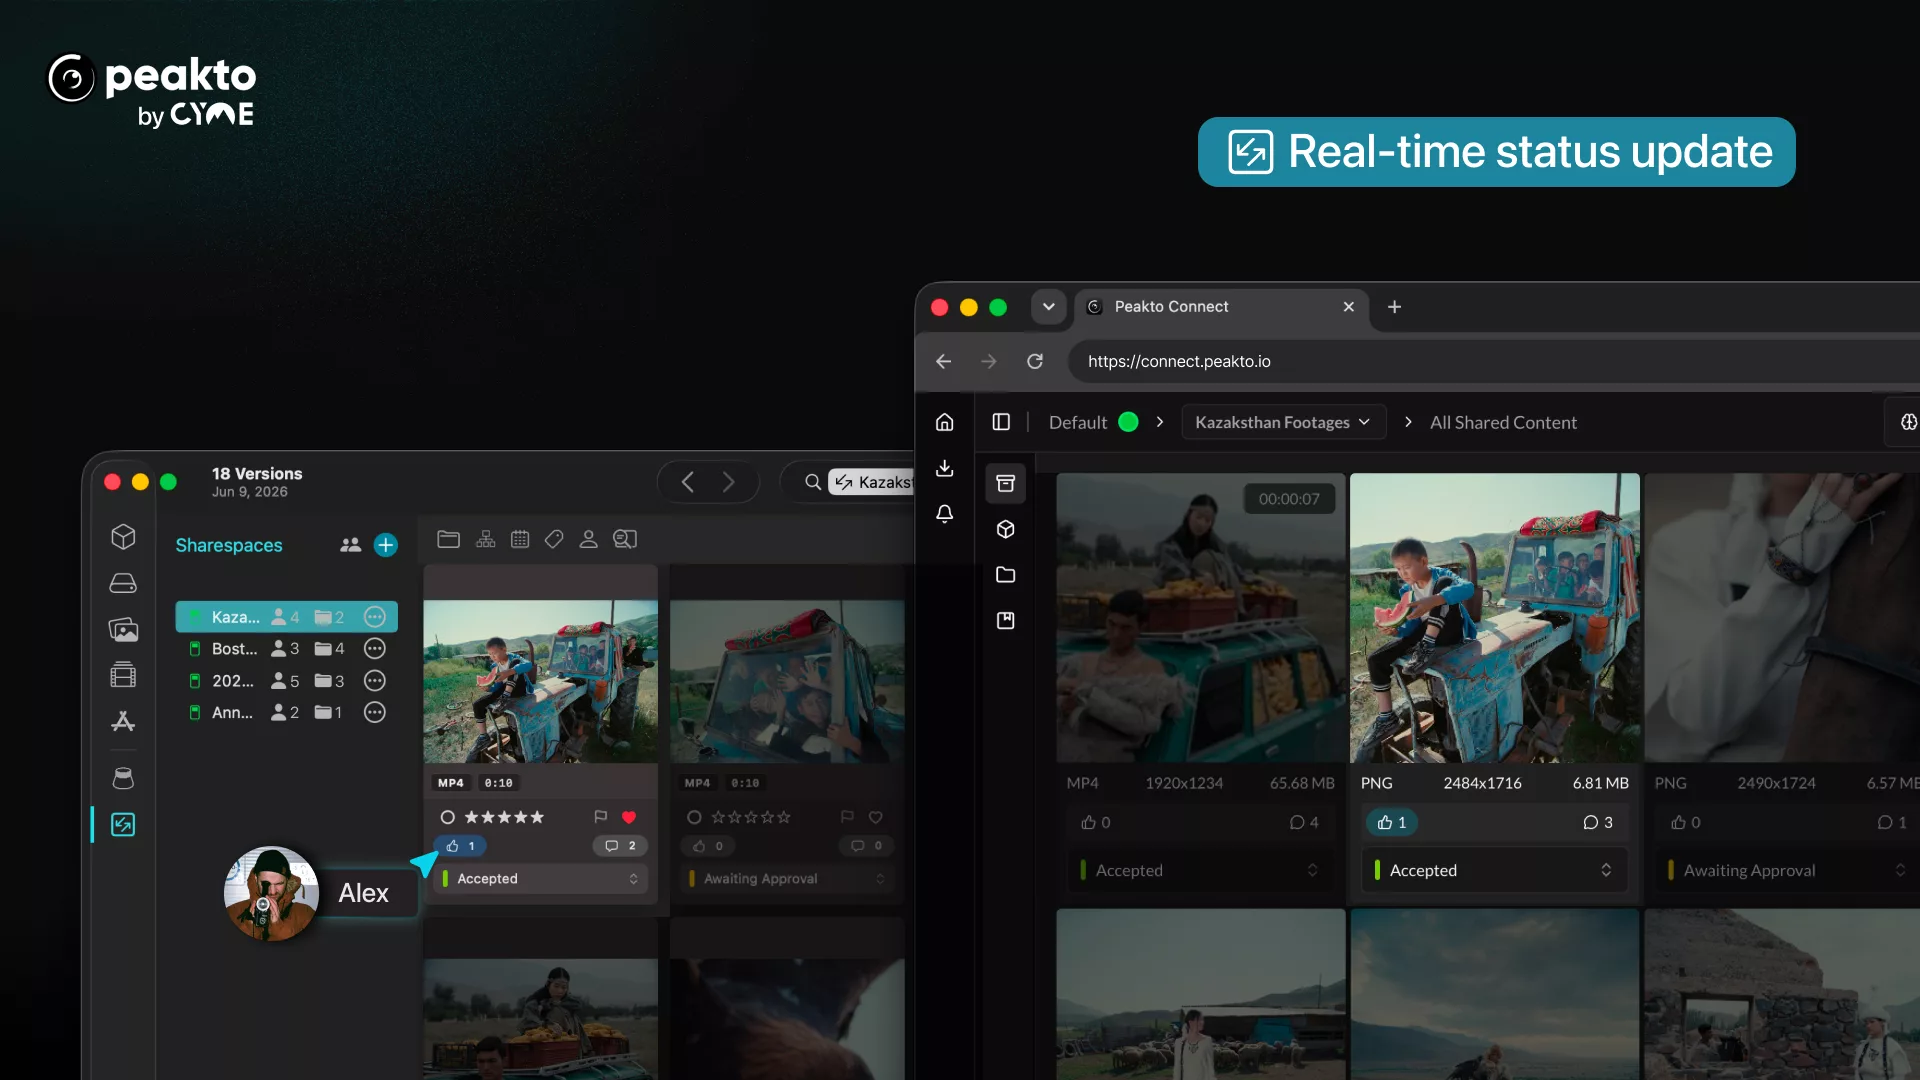Click the connect.peakto.io address bar
Image resolution: width=1920 pixels, height=1080 pixels.
1494,361
